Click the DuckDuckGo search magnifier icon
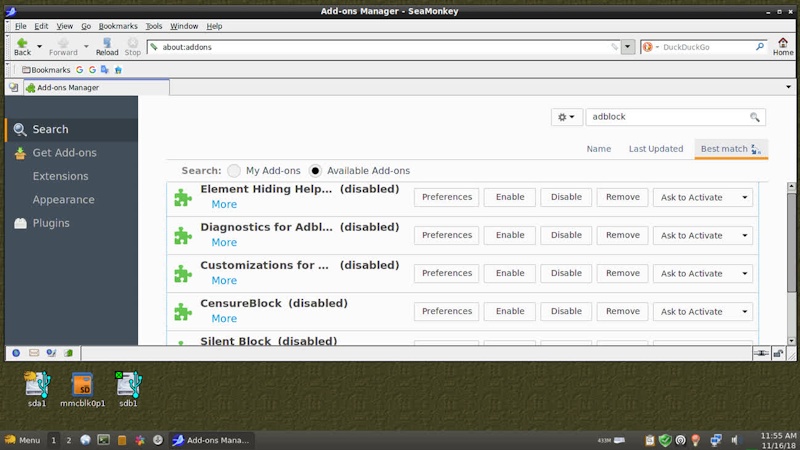Image resolution: width=800 pixels, height=450 pixels. 760,46
